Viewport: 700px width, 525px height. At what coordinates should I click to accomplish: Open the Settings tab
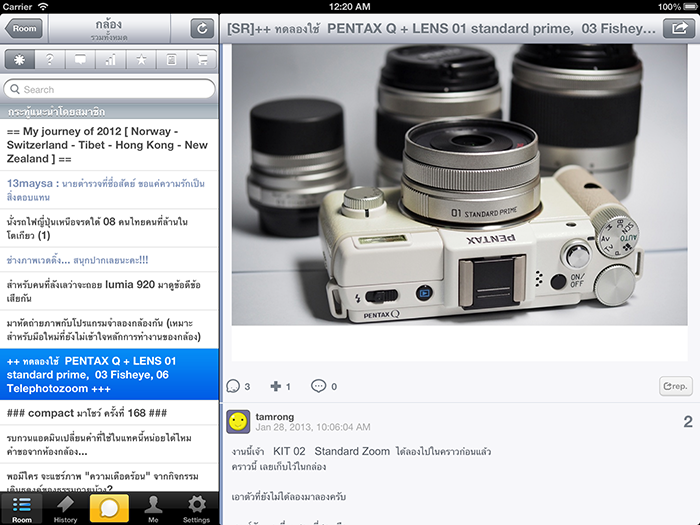(x=196, y=509)
